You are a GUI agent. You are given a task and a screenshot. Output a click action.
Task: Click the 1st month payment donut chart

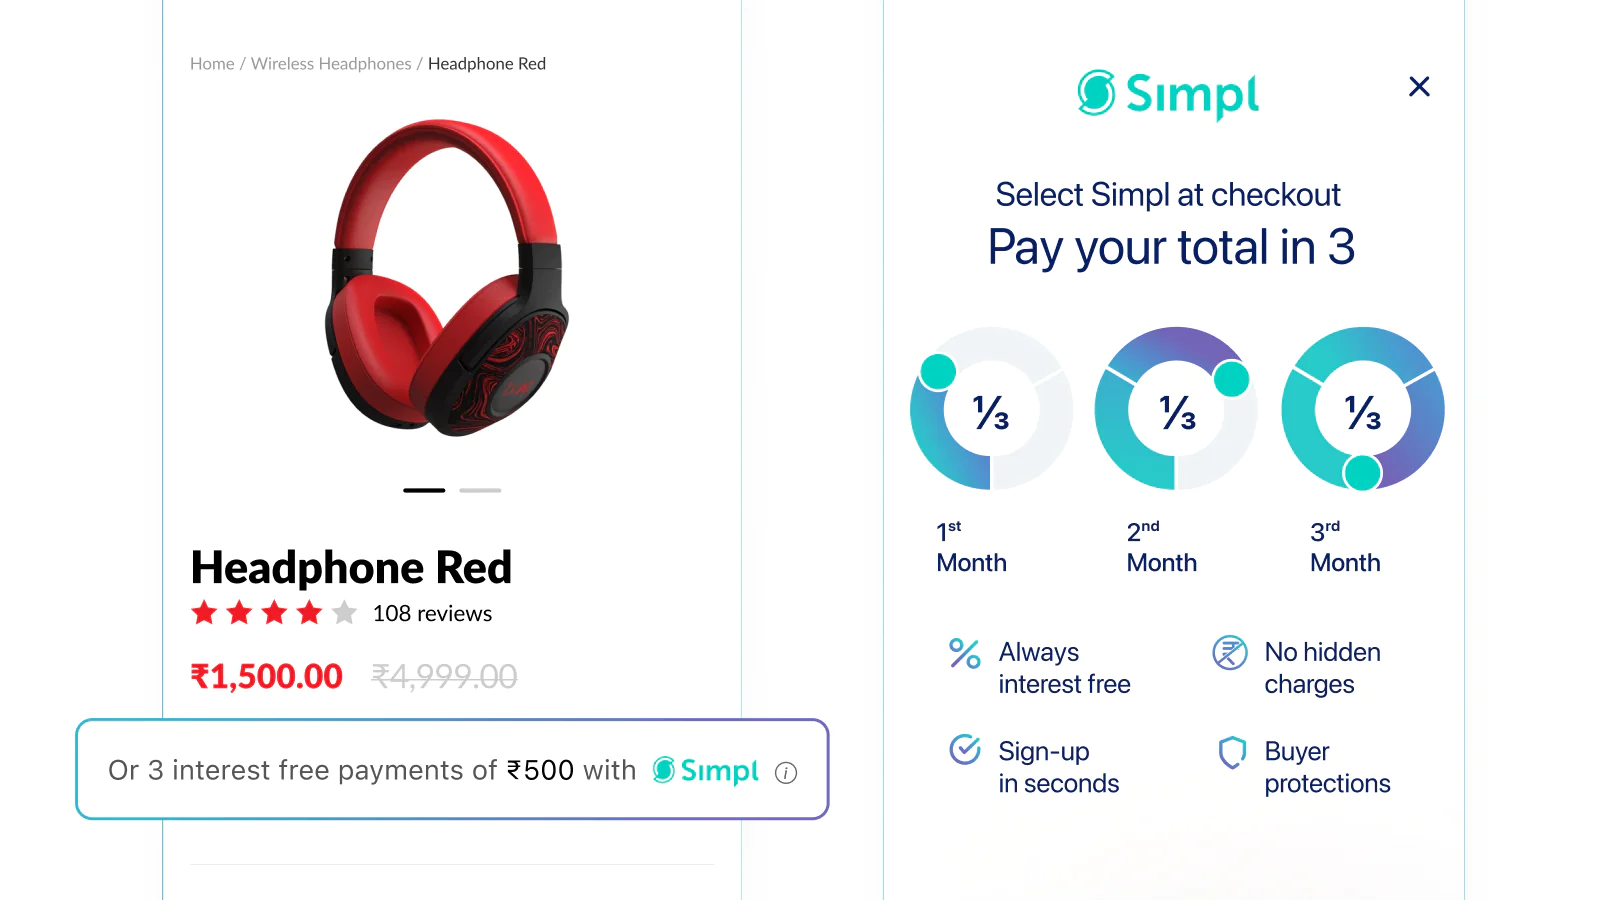tap(991, 409)
